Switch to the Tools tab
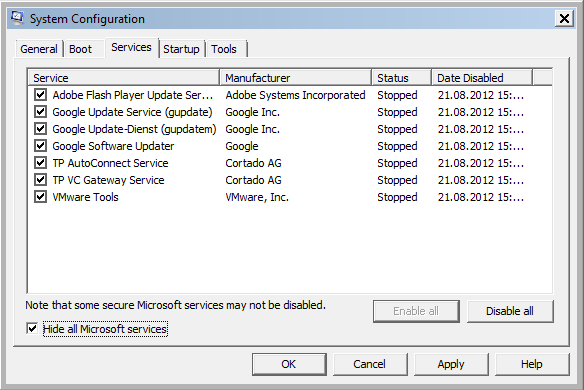584x390 pixels. tap(224, 49)
